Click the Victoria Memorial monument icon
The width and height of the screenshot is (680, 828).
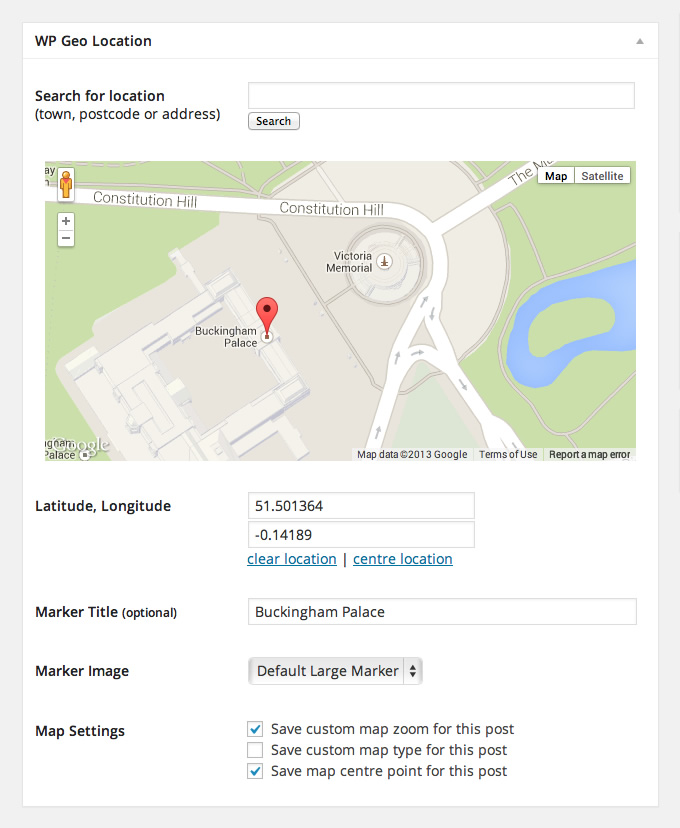point(385,261)
